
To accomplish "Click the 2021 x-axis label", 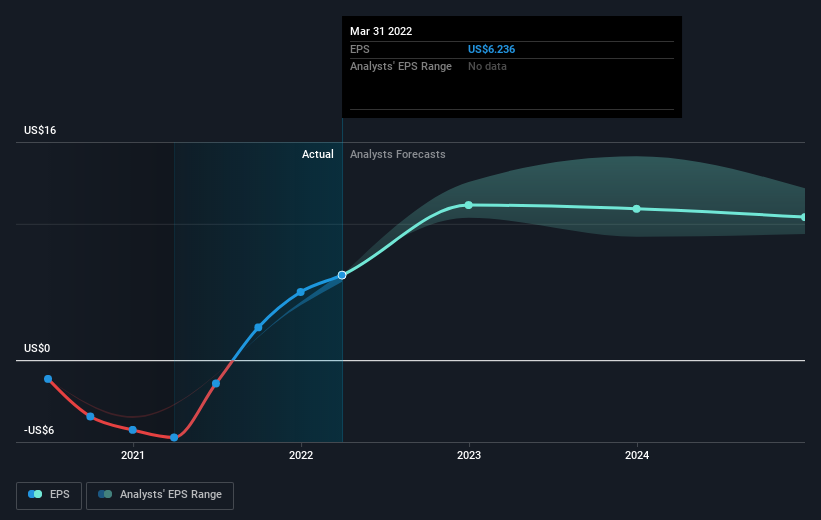I will pyautogui.click(x=132, y=455).
